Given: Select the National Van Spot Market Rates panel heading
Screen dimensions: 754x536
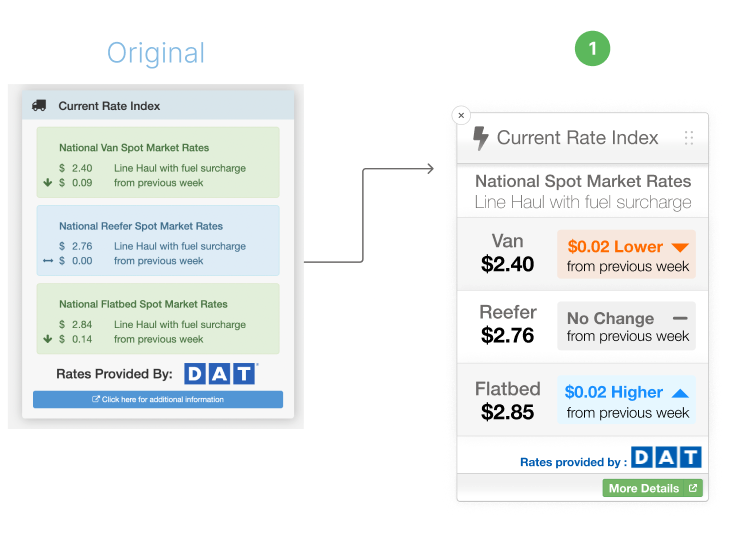Looking at the screenshot, I should pyautogui.click(x=134, y=148).
